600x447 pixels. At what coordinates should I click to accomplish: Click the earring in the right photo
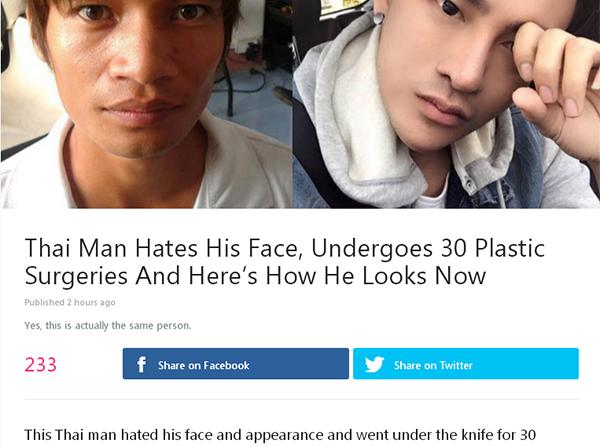click(378, 18)
